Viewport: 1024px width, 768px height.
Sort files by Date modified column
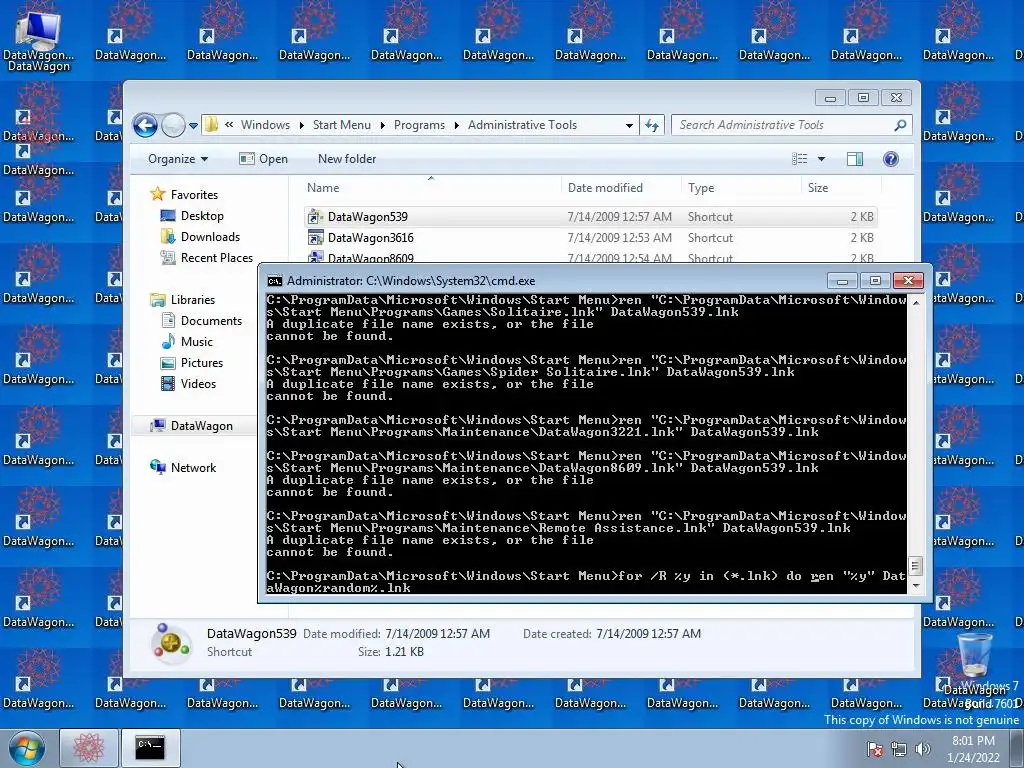(x=620, y=187)
